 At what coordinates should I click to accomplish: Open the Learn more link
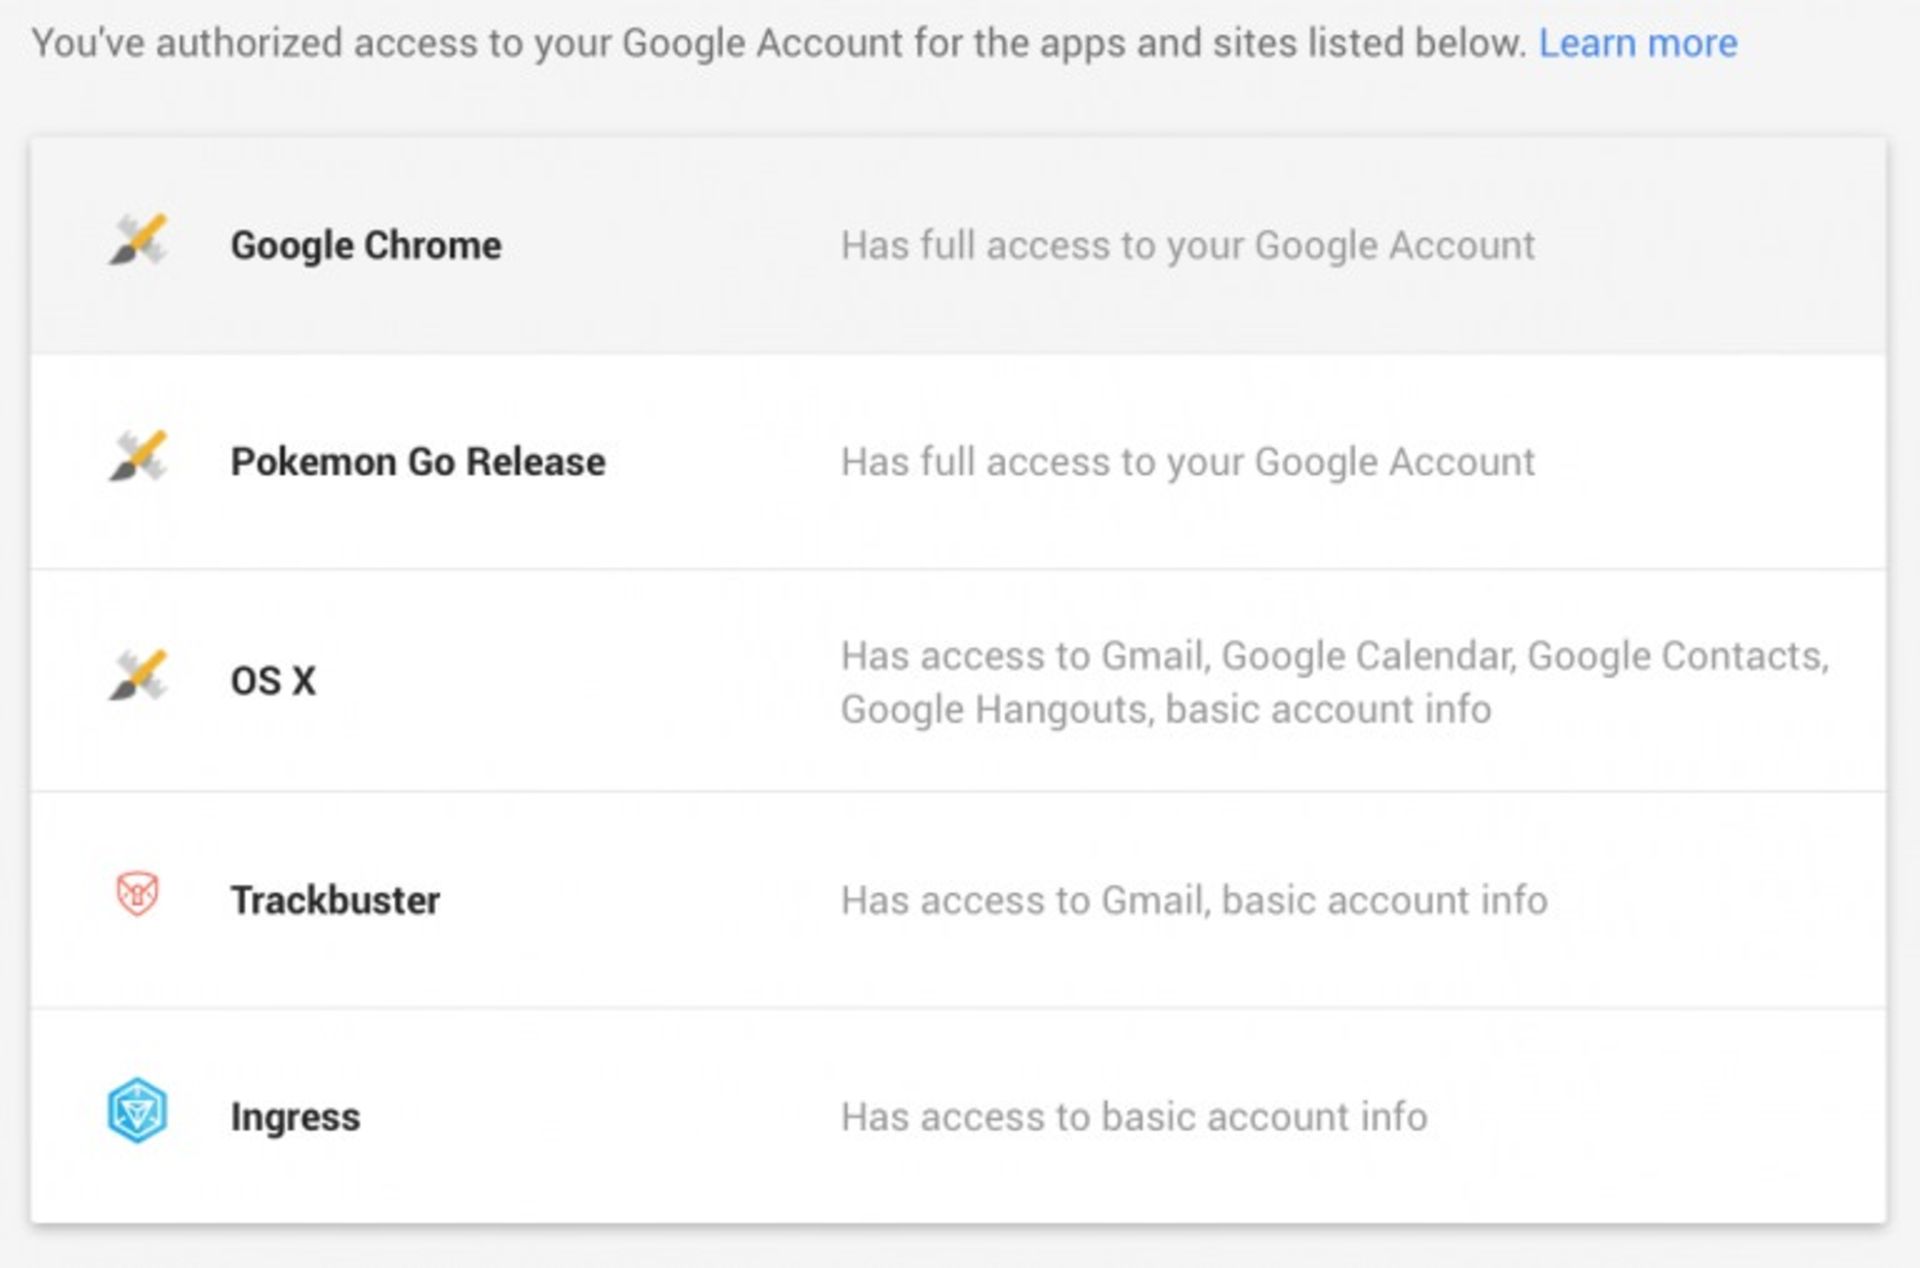tap(1637, 43)
